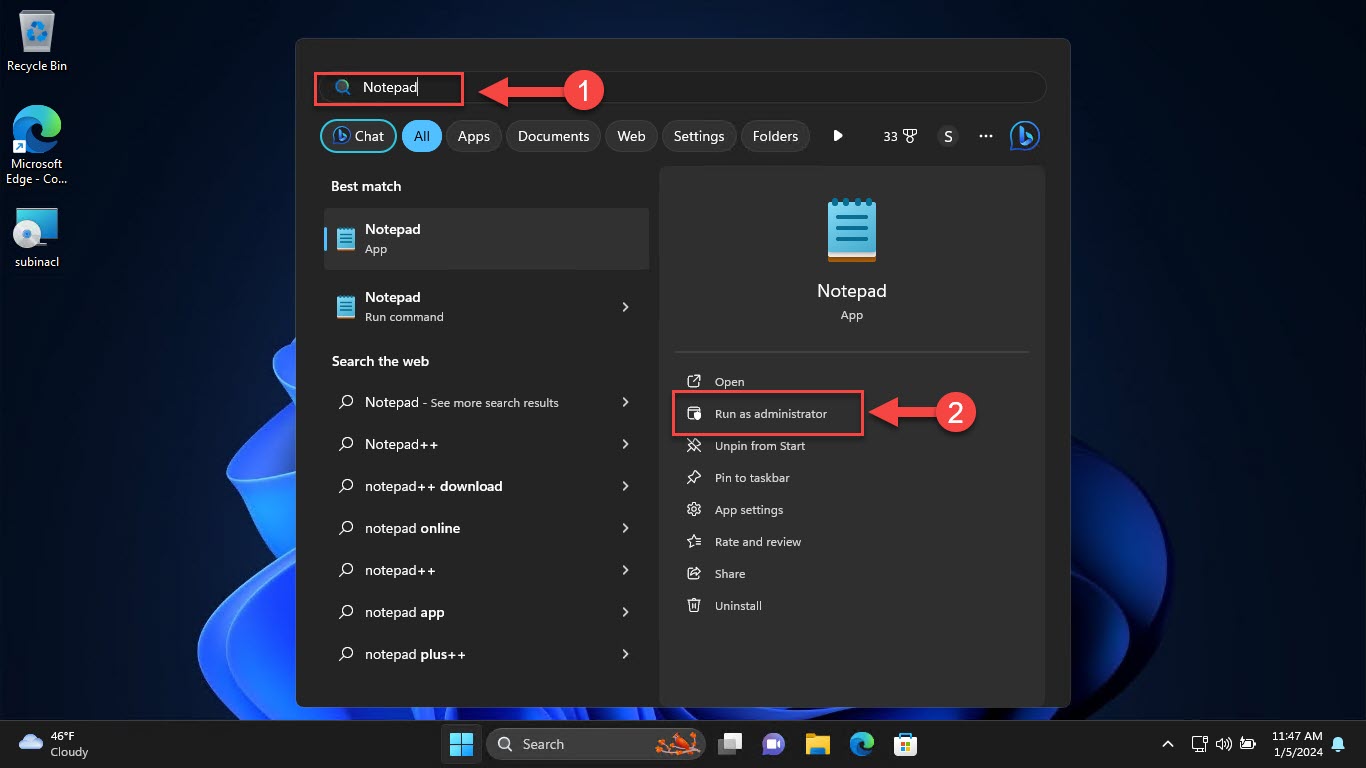Open File Explorer from the taskbar

coord(818,744)
